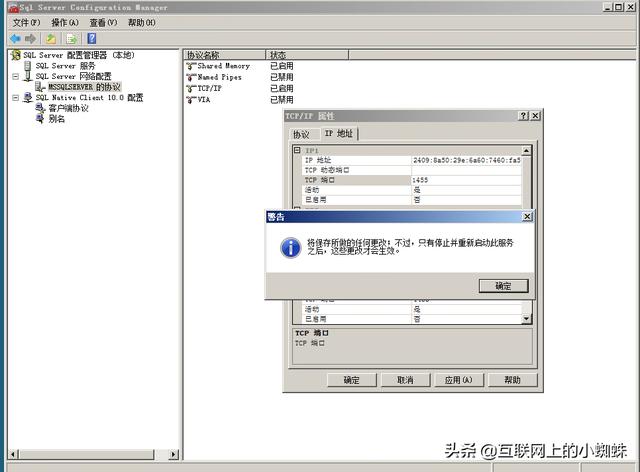Click 已启用 status of Shared Memory

(x=282, y=66)
